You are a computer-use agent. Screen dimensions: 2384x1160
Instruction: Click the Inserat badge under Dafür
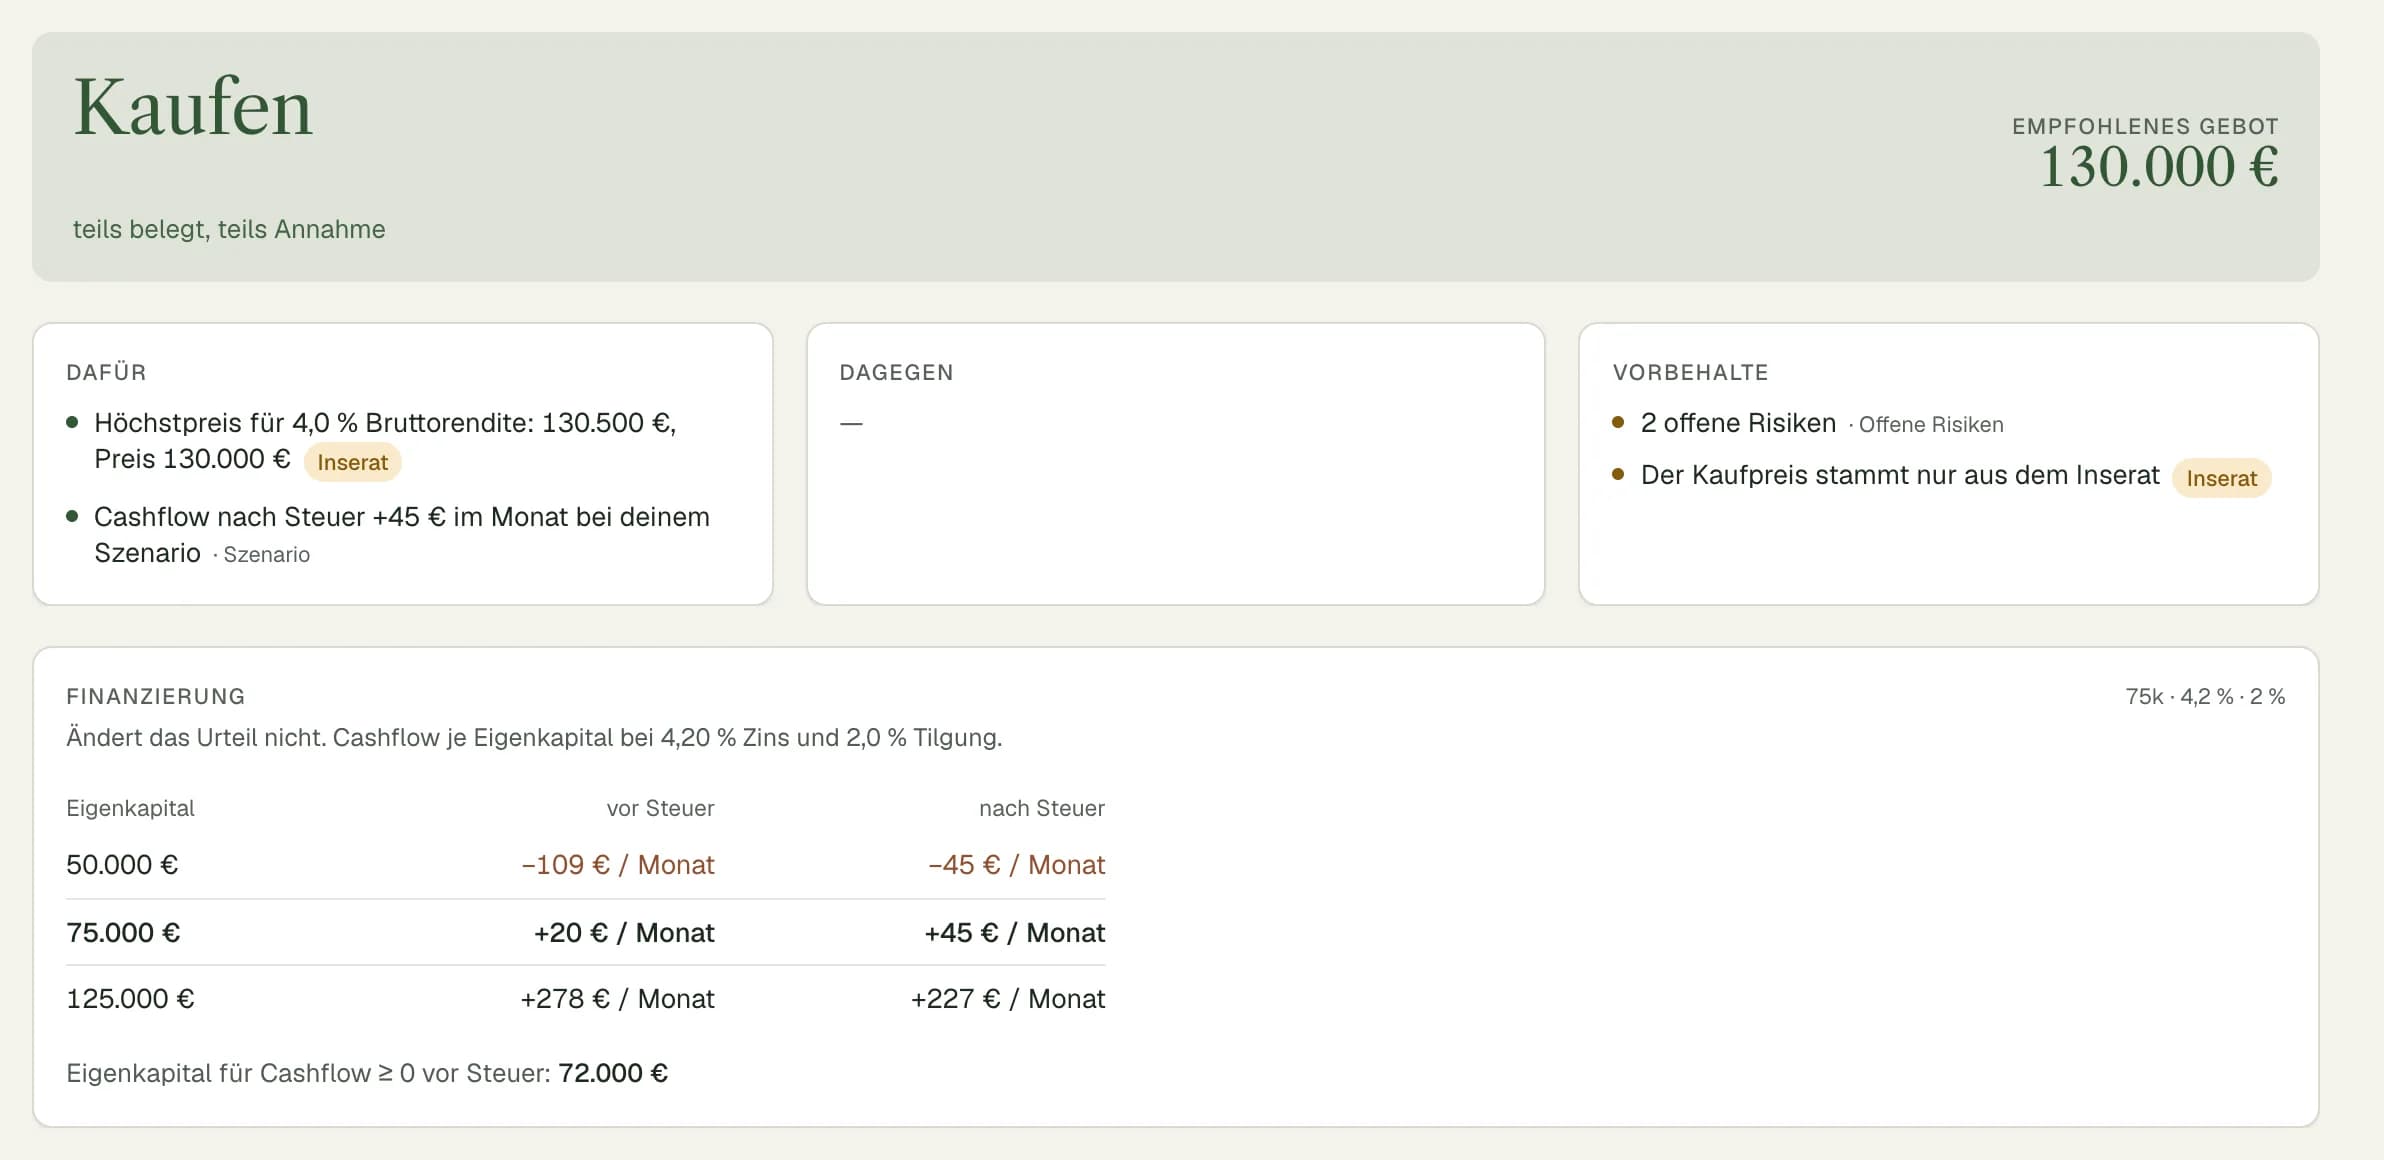tap(353, 462)
